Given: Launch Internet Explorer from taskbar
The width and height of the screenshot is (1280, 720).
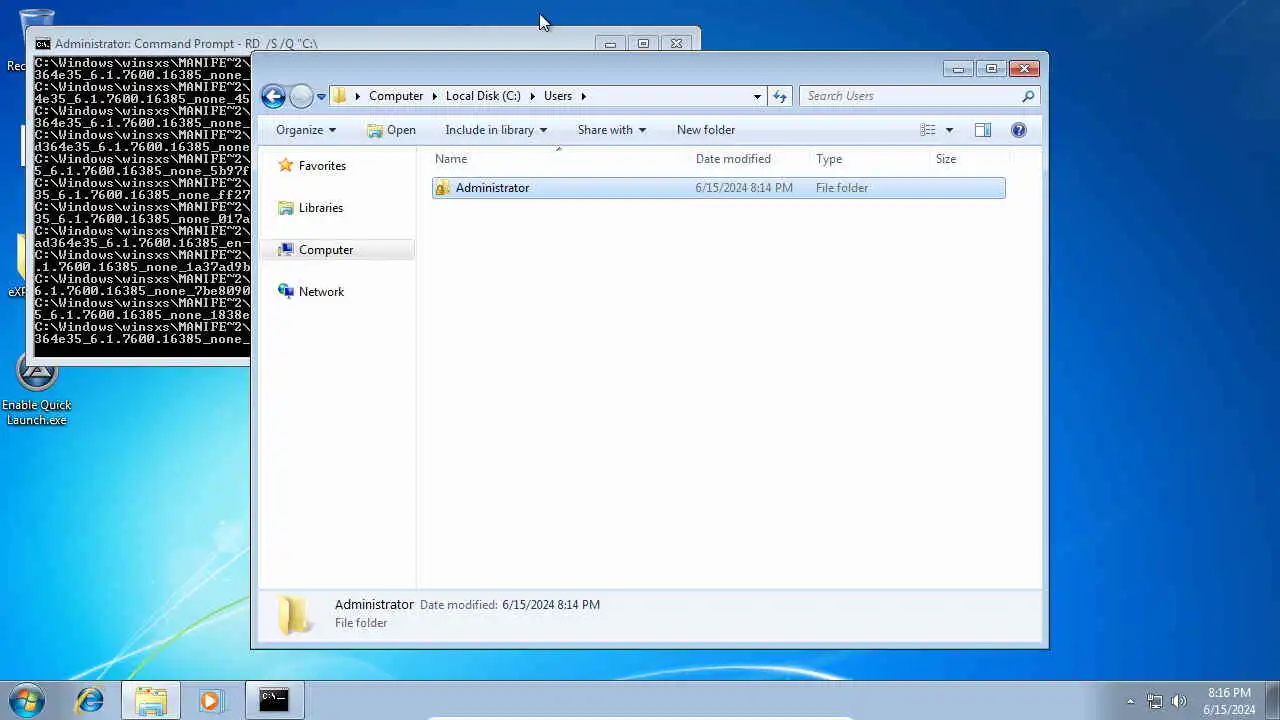Looking at the screenshot, I should tap(90, 700).
